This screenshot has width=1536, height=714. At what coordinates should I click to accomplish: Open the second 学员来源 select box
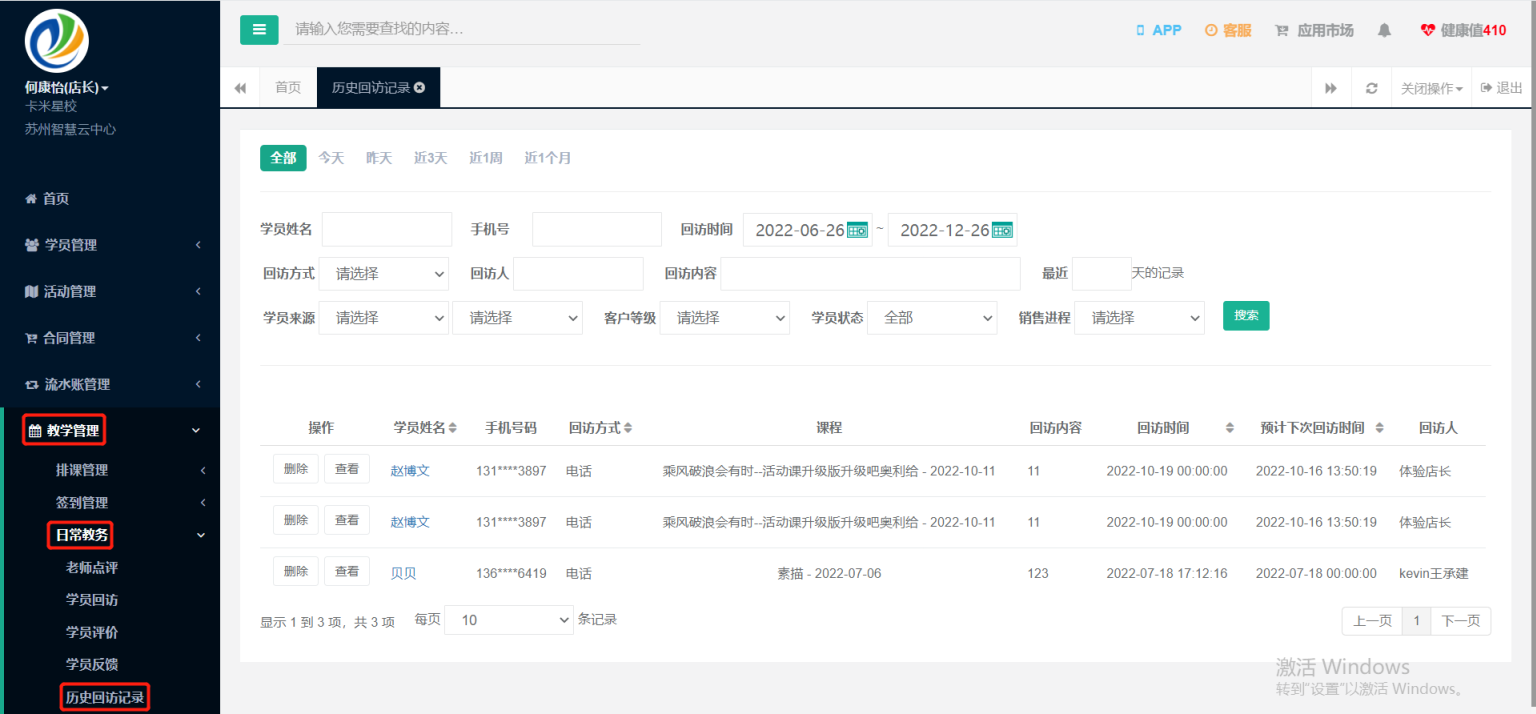point(518,318)
